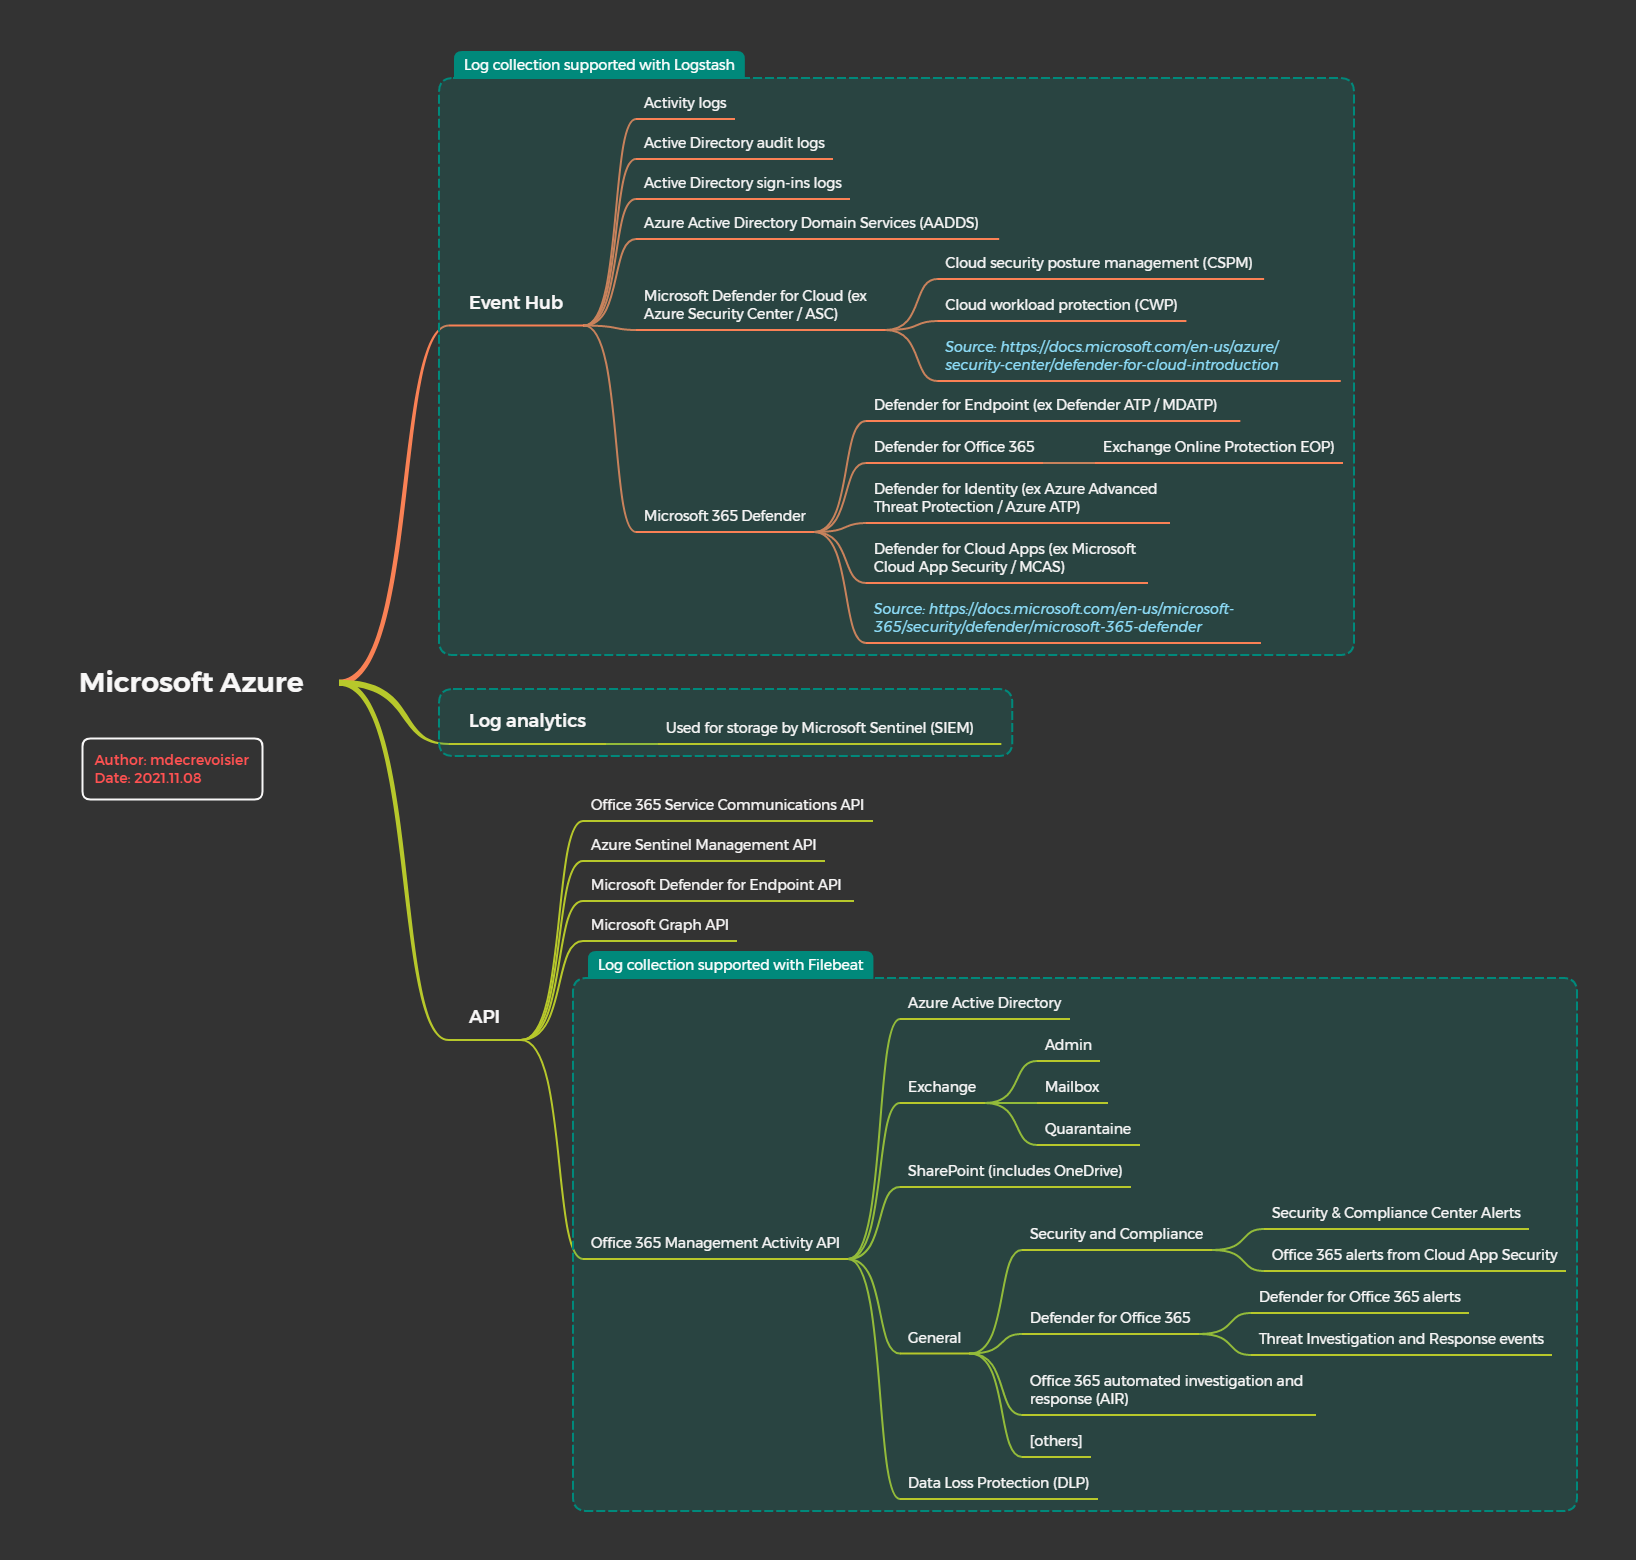Select Data Loss Protection (DLP) node
Screen dimensions: 1636x1560
pos(998,1483)
